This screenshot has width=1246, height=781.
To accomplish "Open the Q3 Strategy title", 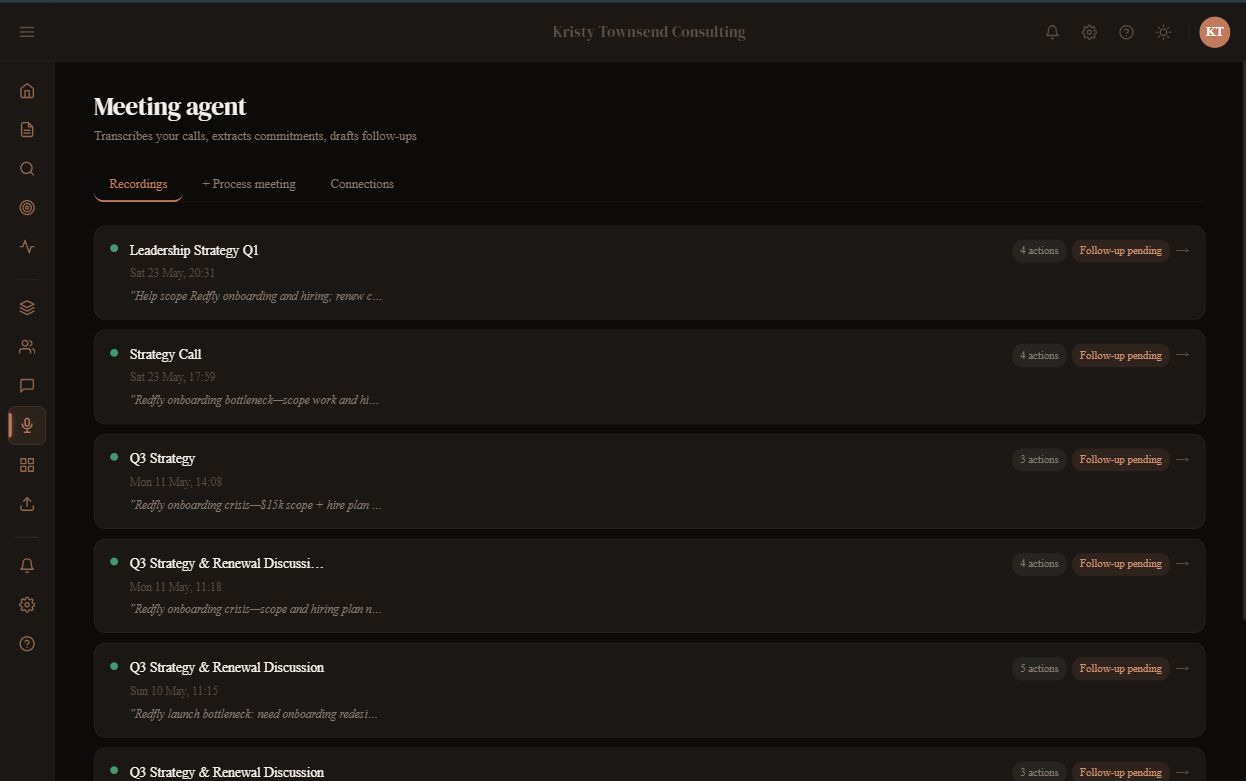I will (x=162, y=458).
